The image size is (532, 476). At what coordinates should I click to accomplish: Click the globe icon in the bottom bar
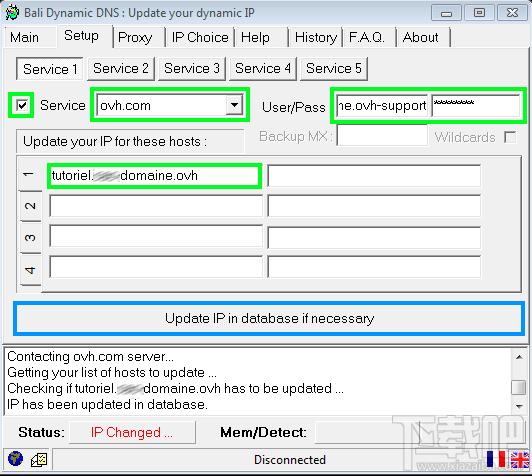pyautogui.click(x=15, y=459)
